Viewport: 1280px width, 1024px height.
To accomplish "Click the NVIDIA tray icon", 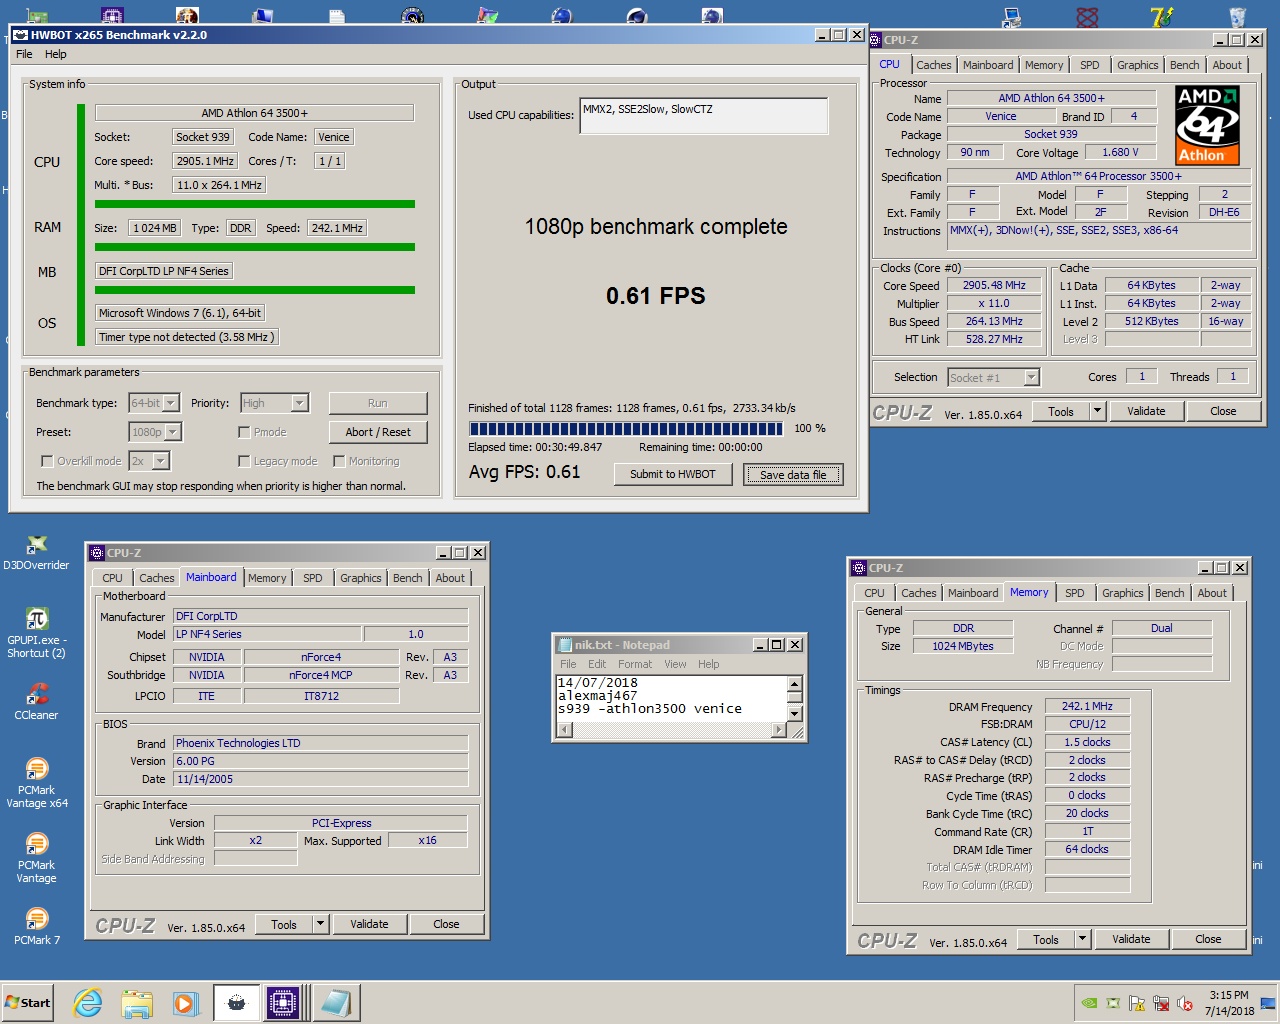I will coord(1089,1003).
